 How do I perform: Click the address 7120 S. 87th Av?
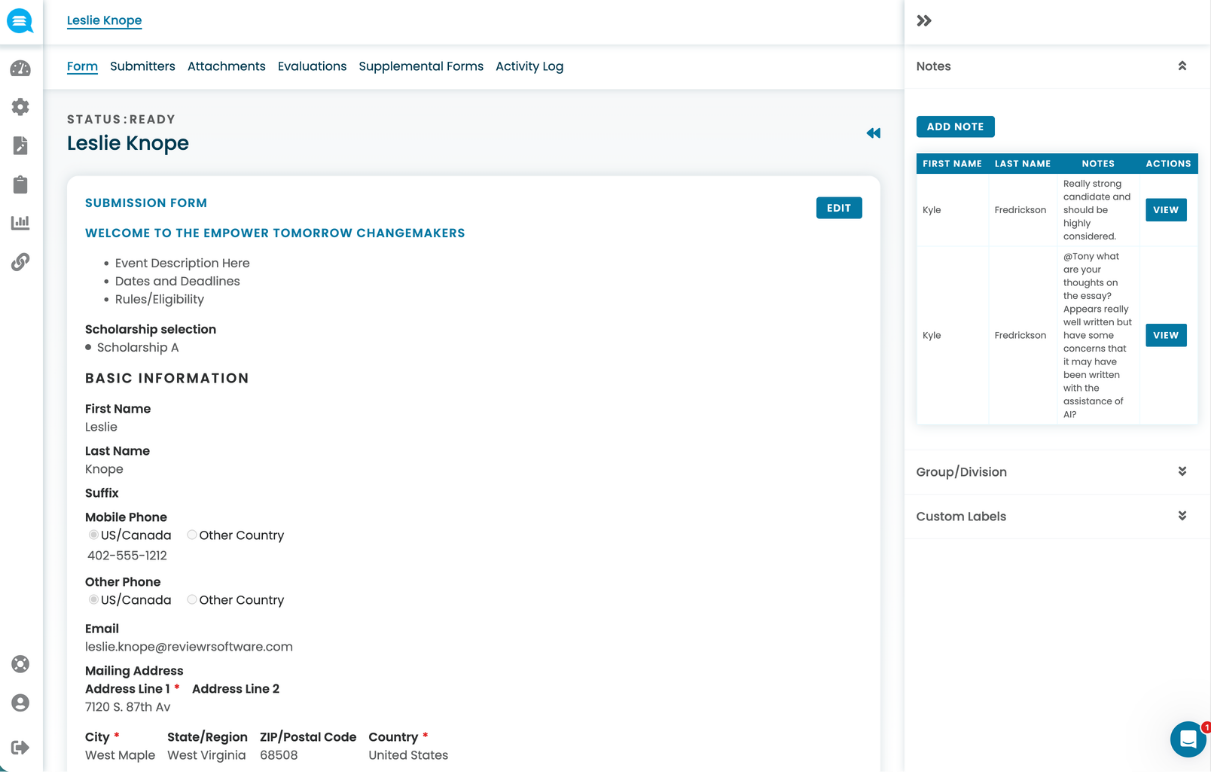point(128,707)
